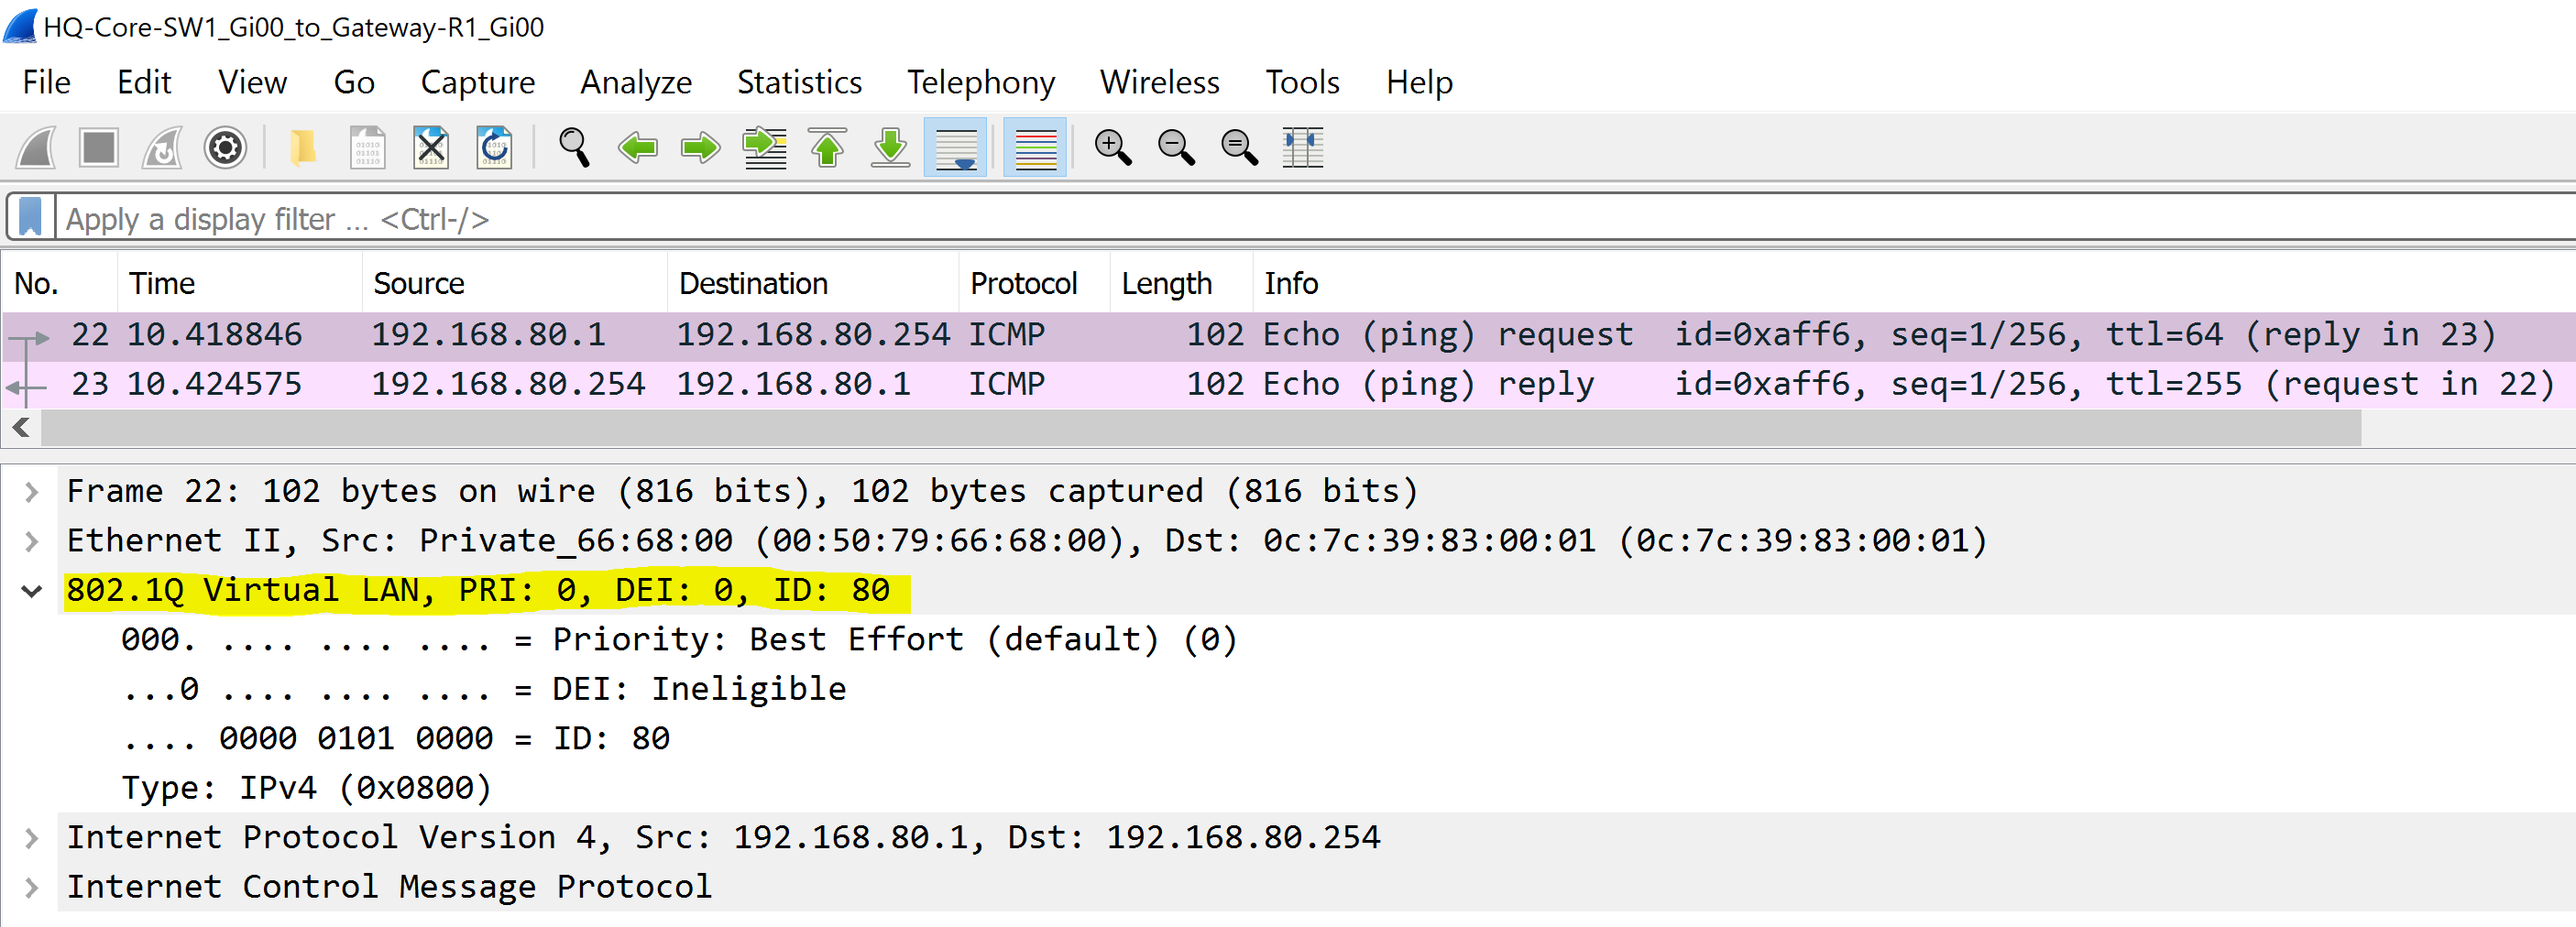Sort packets by the No. column
The width and height of the screenshot is (2576, 927).
tap(60, 283)
